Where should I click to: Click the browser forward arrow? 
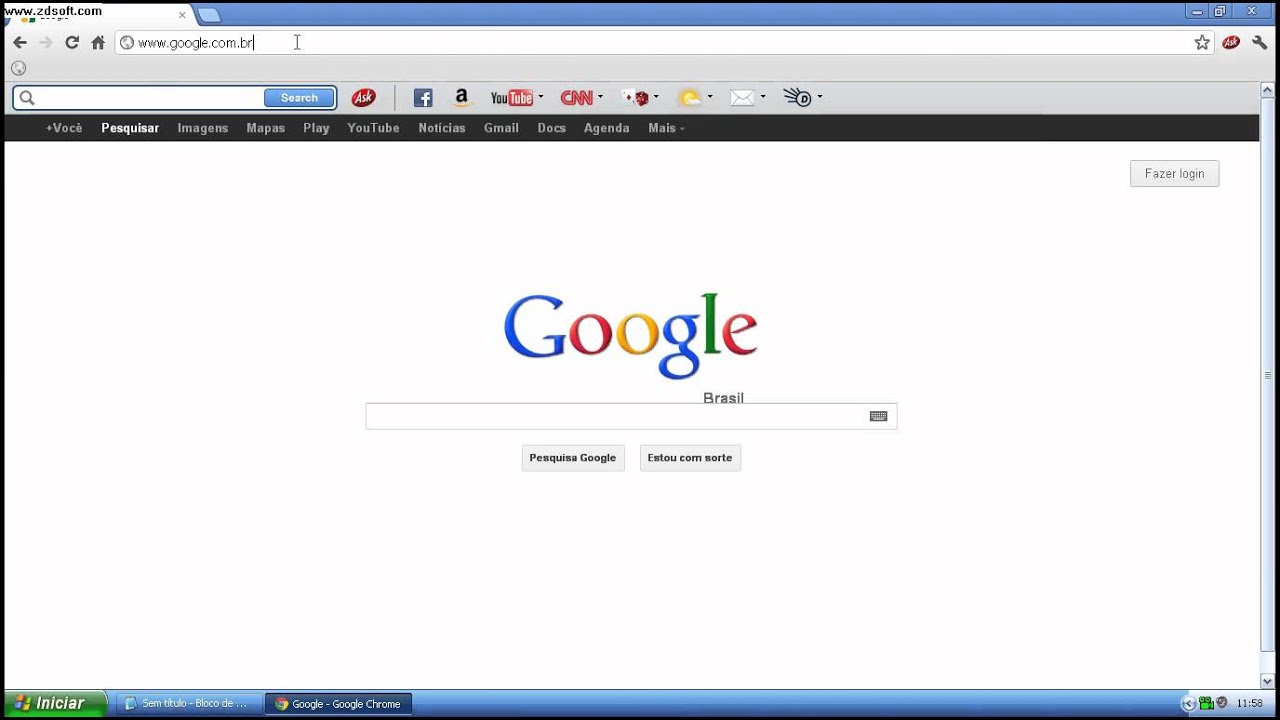(x=45, y=42)
